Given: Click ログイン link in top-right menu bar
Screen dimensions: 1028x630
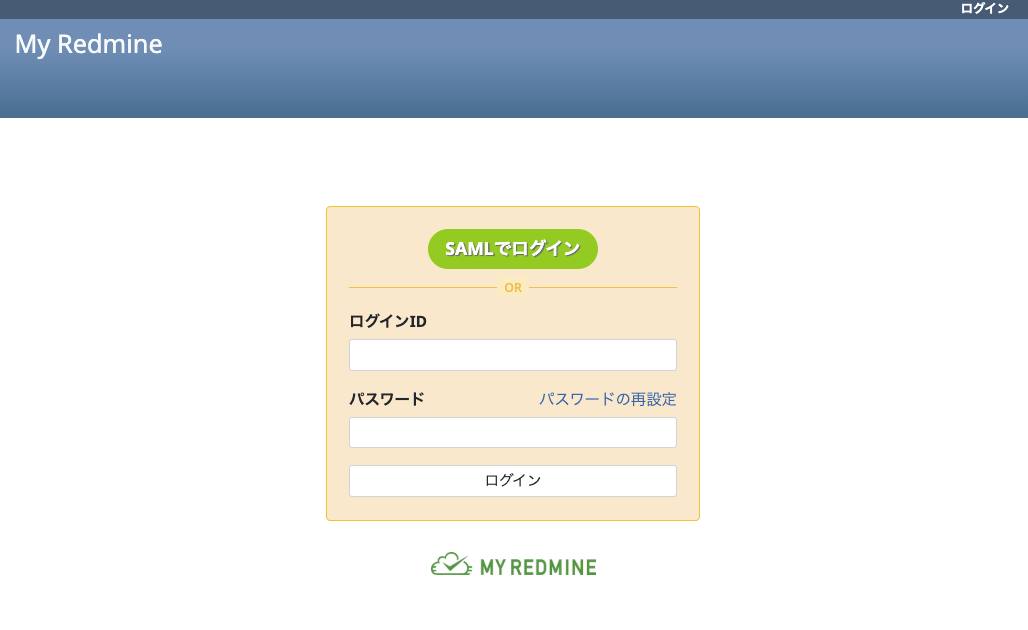Looking at the screenshot, I should point(984,8).
